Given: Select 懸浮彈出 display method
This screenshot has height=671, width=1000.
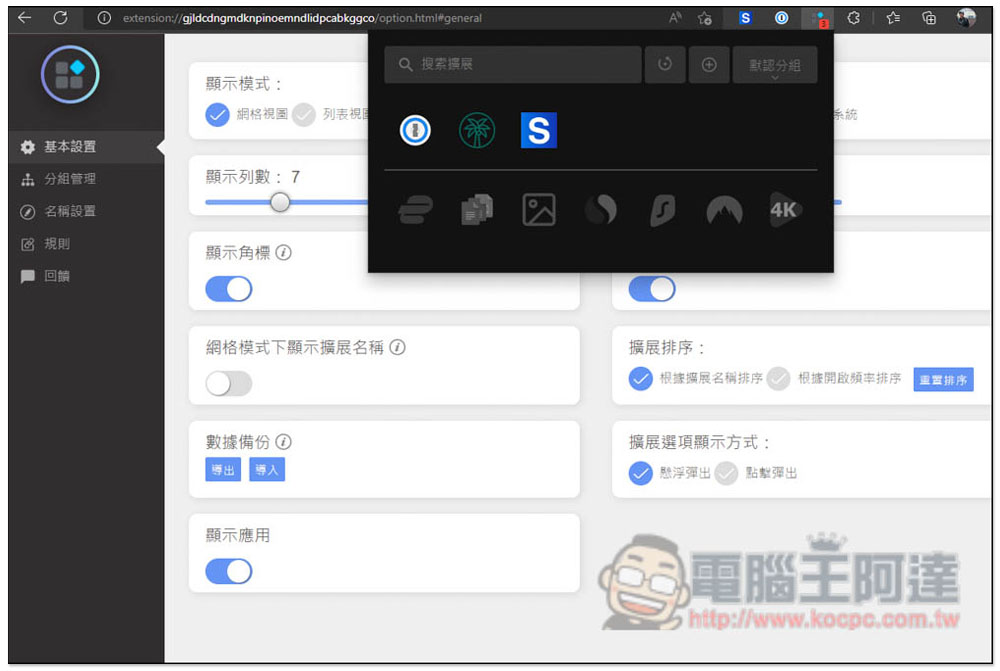Looking at the screenshot, I should (640, 473).
